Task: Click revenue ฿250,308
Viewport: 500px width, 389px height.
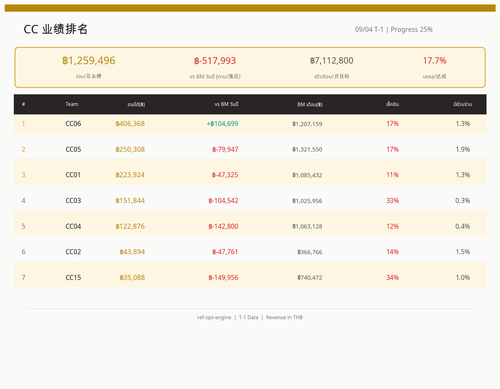Action: (130, 149)
